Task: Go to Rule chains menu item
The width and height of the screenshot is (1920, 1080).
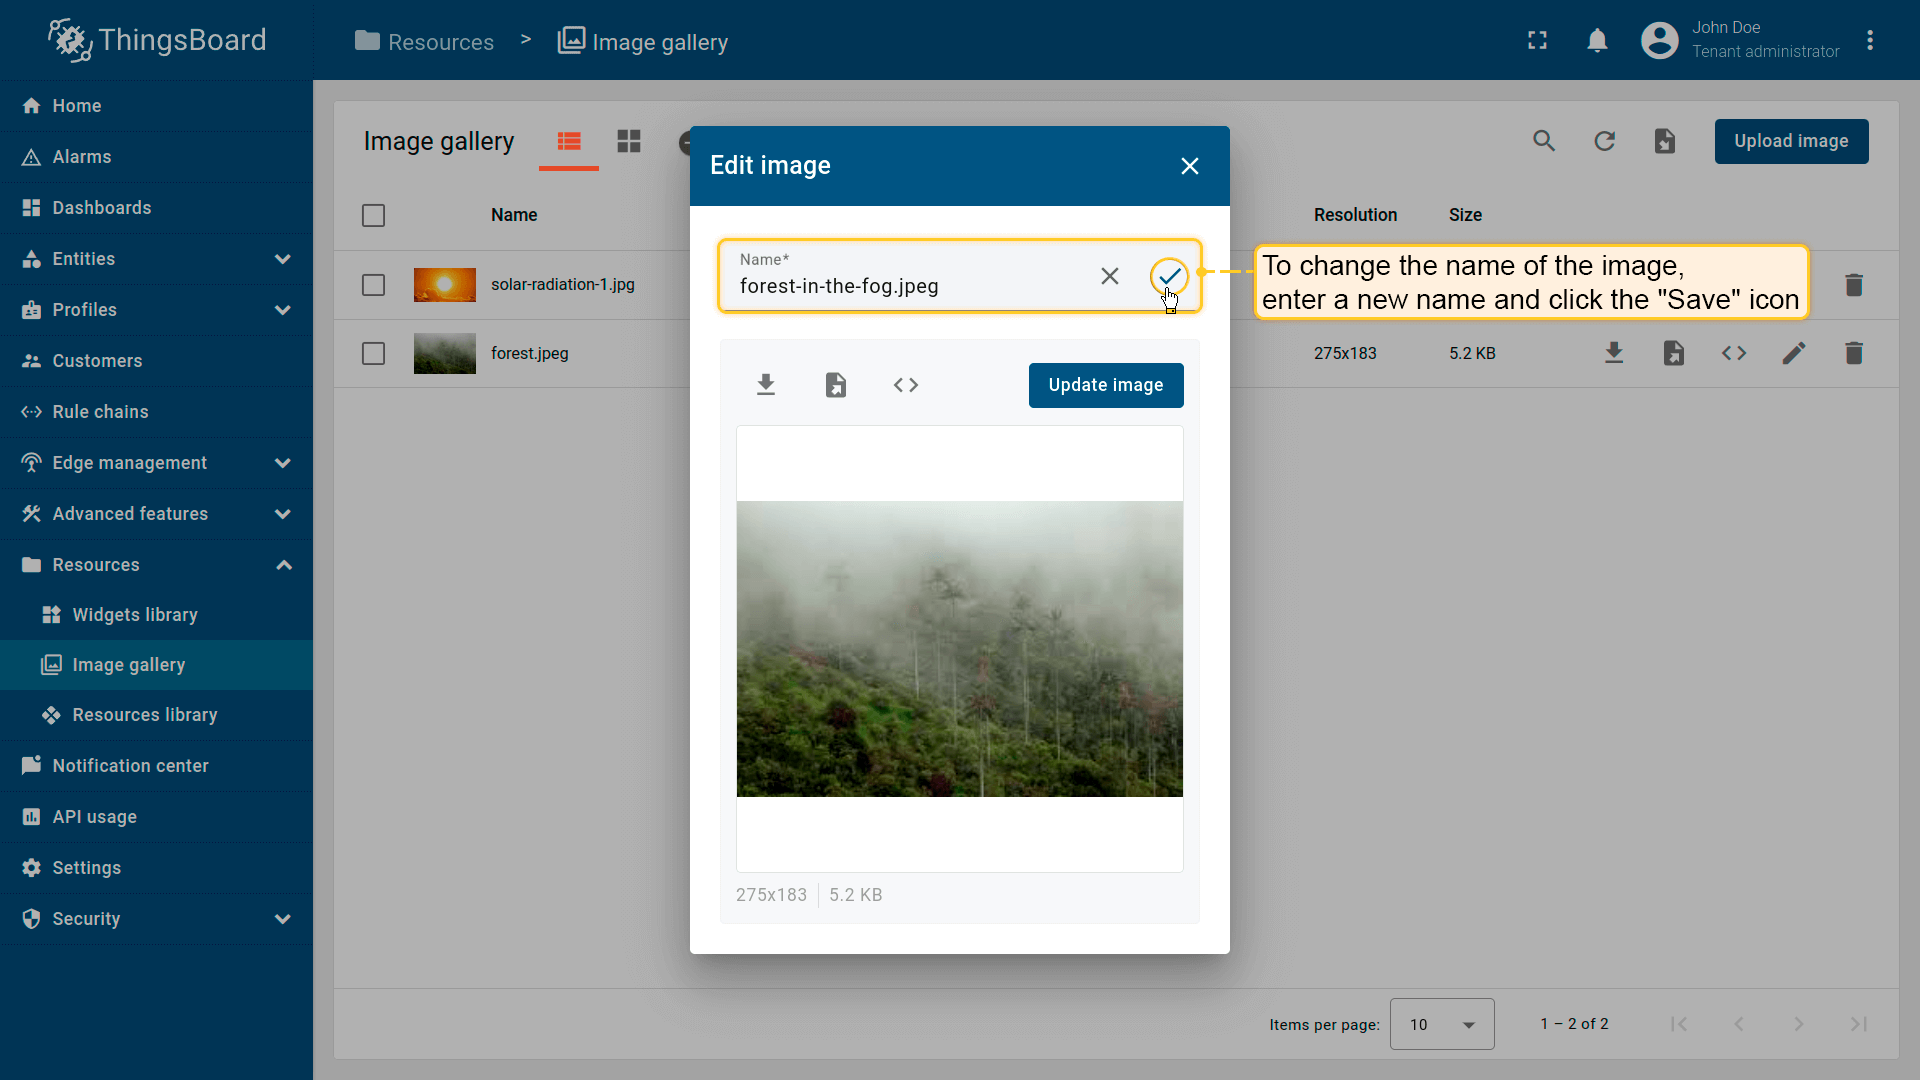Action: [100, 412]
